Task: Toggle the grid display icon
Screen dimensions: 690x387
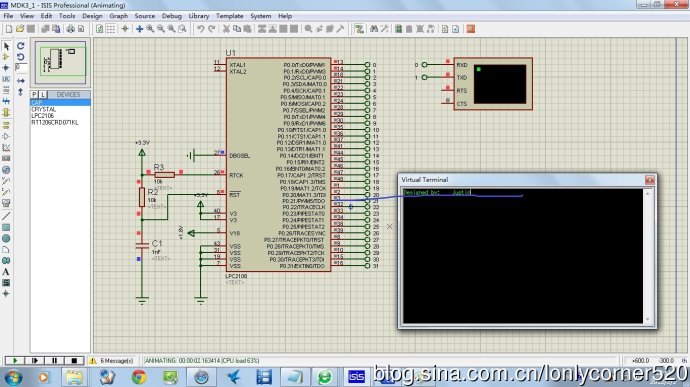Action: tap(111, 29)
